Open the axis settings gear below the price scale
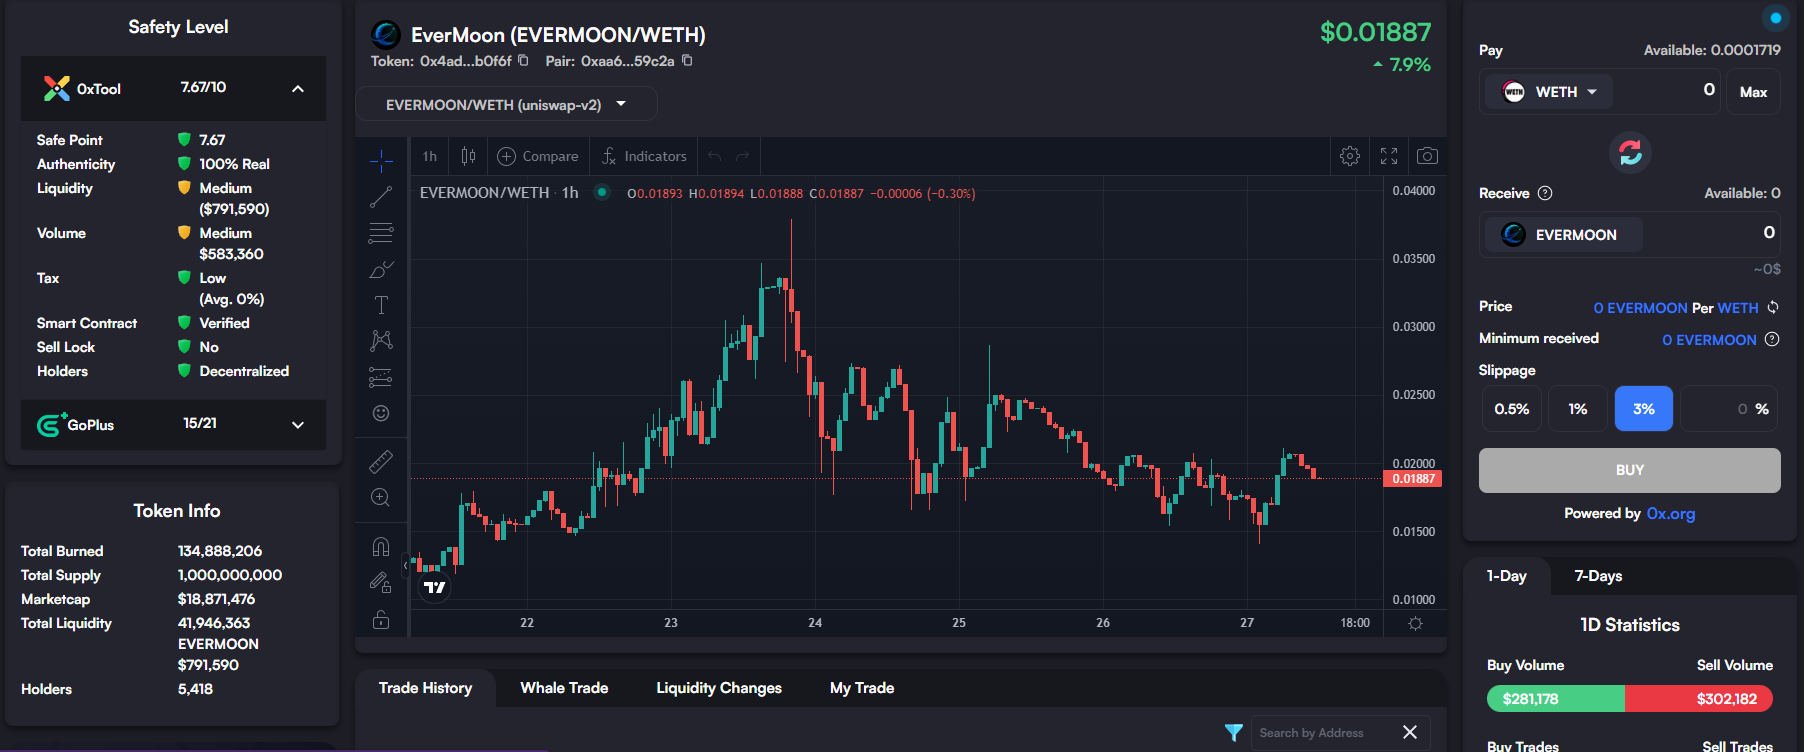The width and height of the screenshot is (1804, 752). click(x=1415, y=623)
